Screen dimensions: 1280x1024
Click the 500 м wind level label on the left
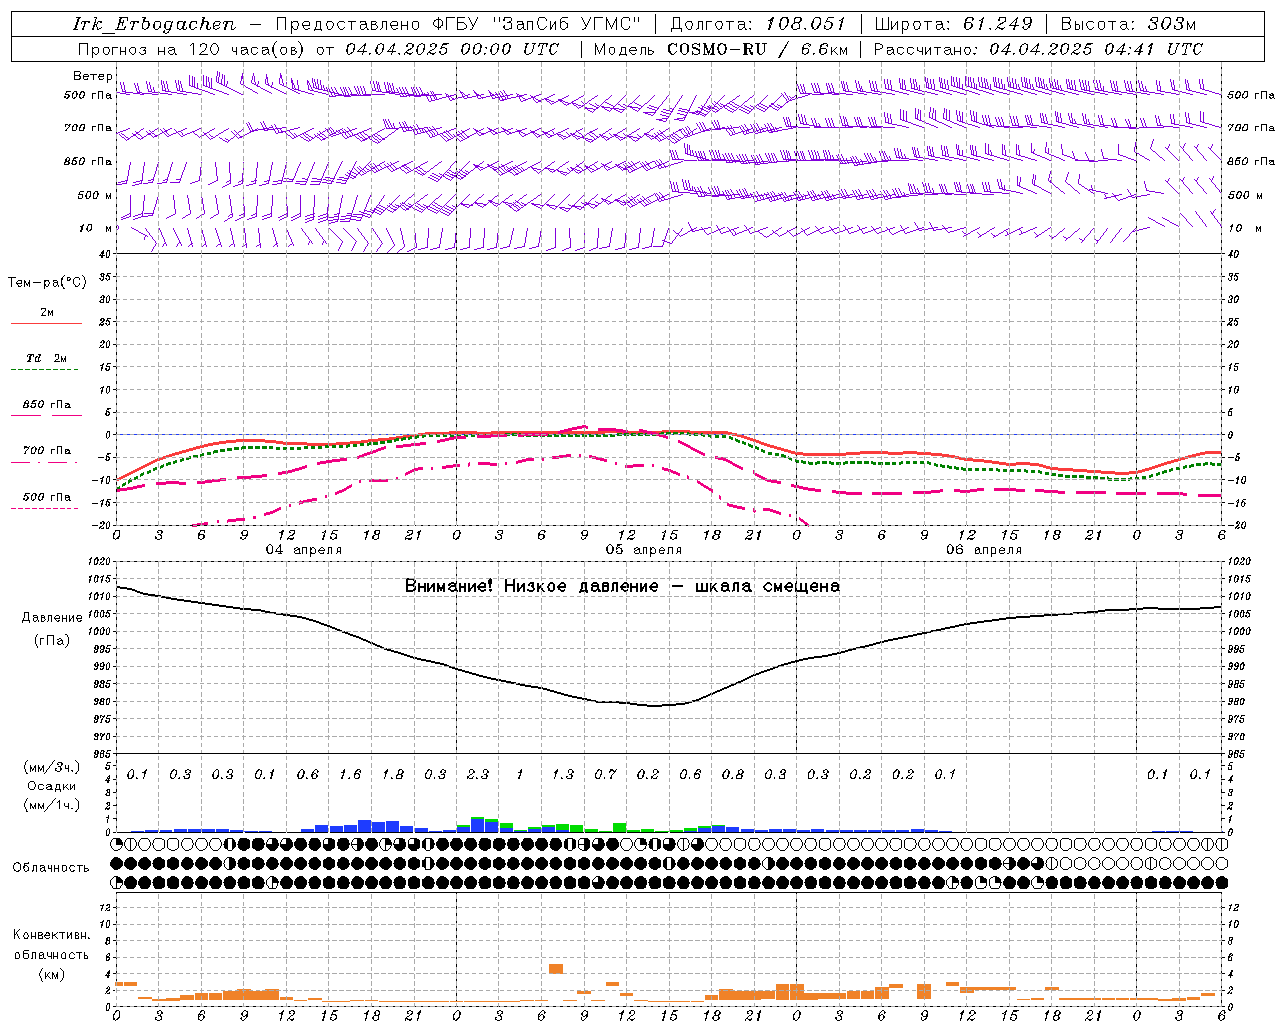pyautogui.click(x=95, y=195)
